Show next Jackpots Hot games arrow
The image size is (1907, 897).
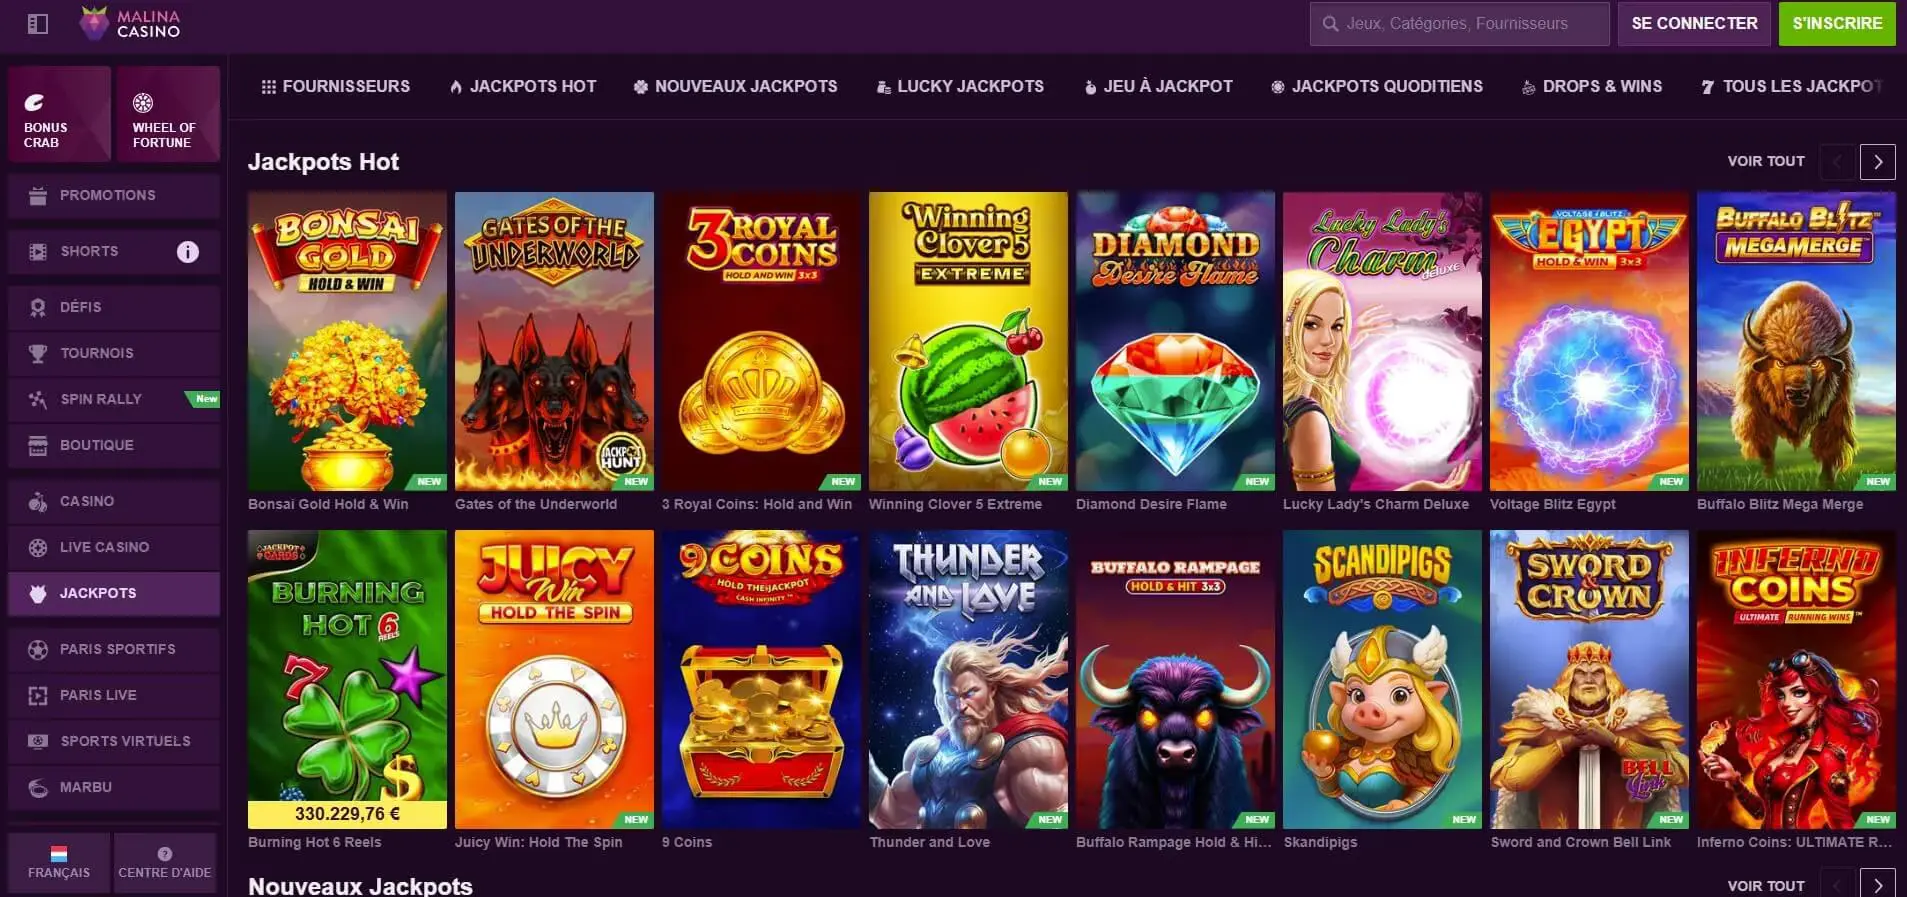point(1878,162)
